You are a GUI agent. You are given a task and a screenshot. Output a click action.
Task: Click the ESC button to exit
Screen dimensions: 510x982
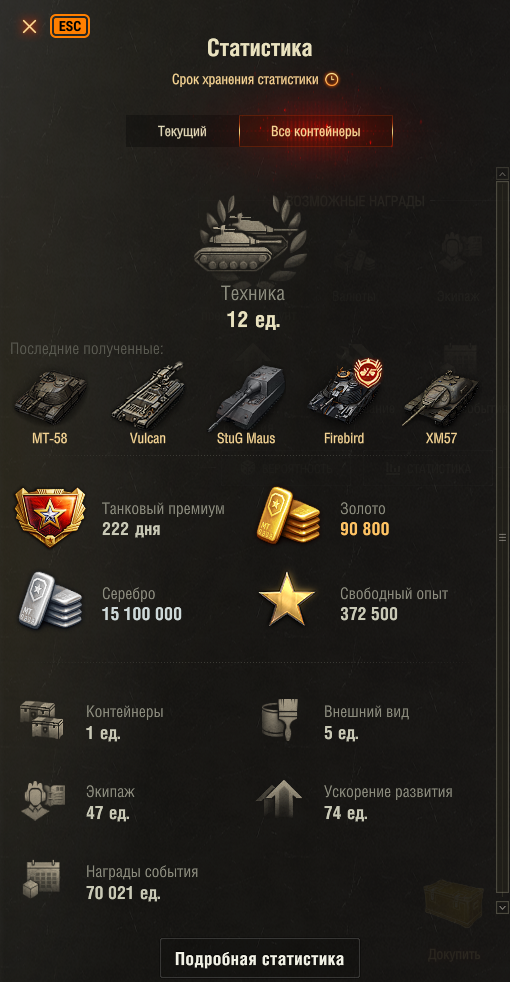[x=70, y=26]
